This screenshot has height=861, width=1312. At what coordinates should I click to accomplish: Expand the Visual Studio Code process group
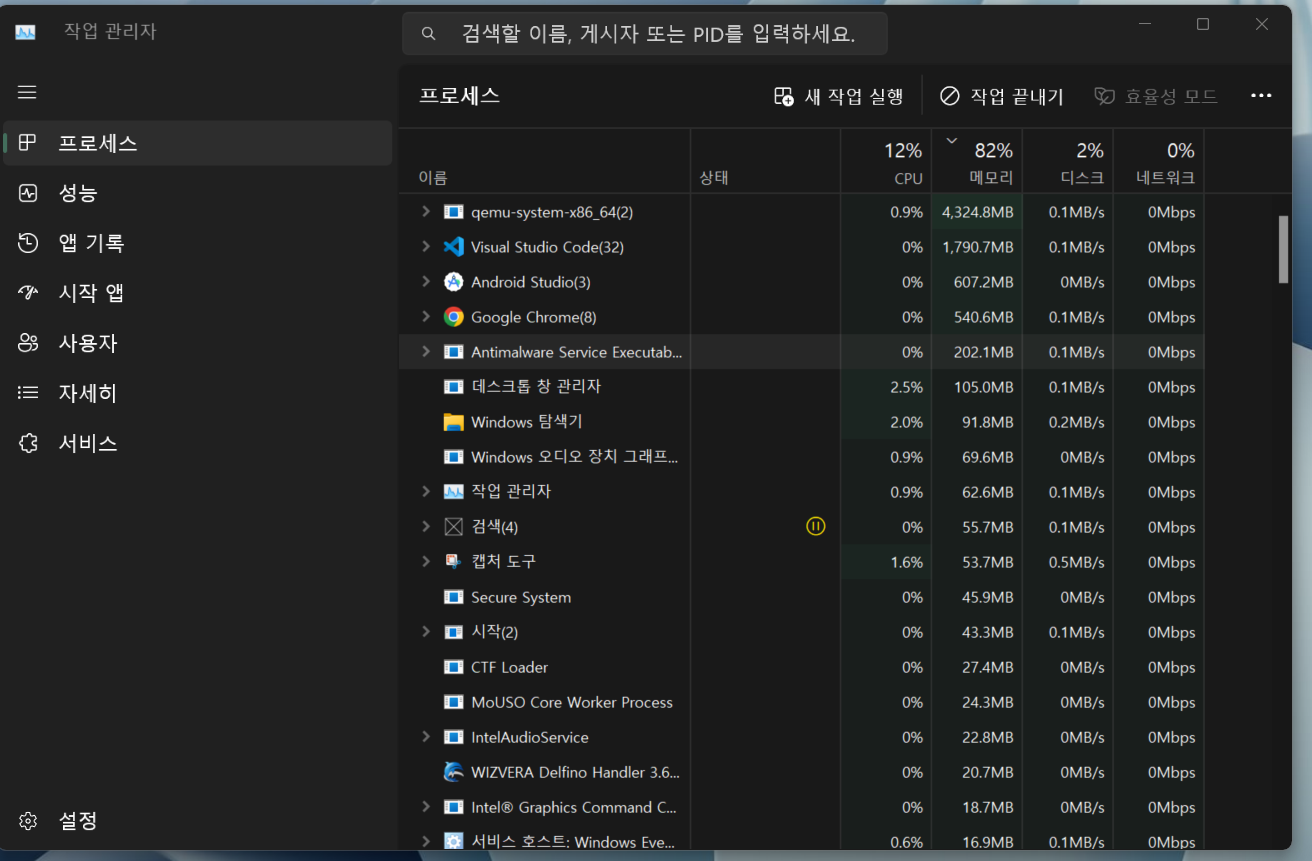(425, 247)
